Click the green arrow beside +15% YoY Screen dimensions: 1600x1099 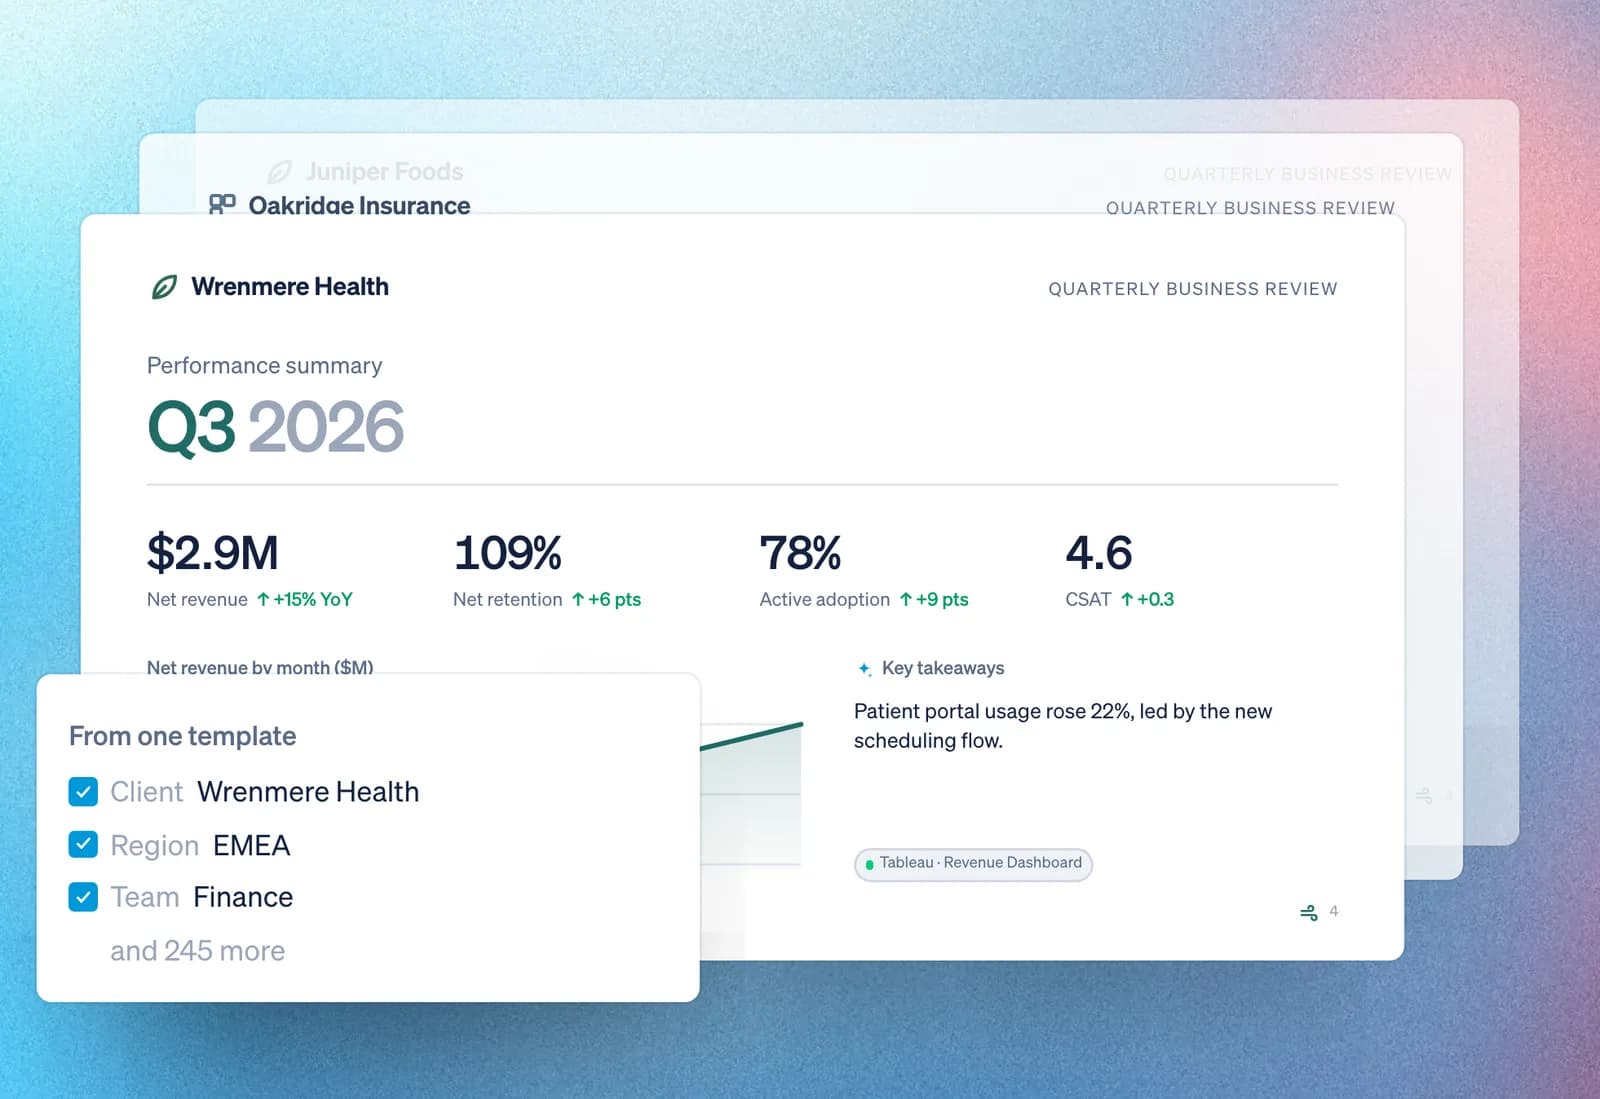pos(263,599)
